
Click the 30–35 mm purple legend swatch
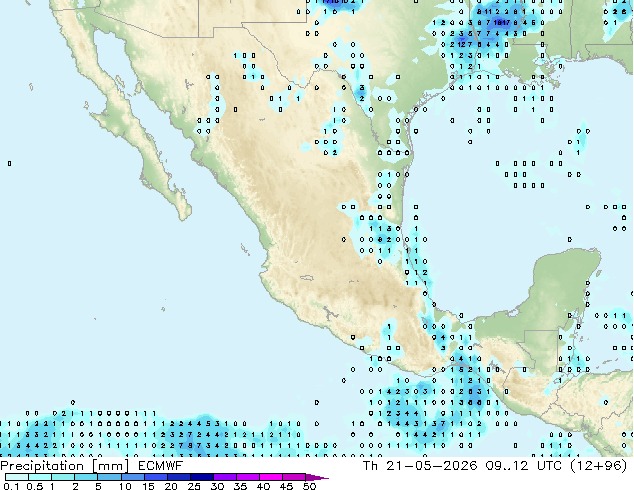coord(224,477)
